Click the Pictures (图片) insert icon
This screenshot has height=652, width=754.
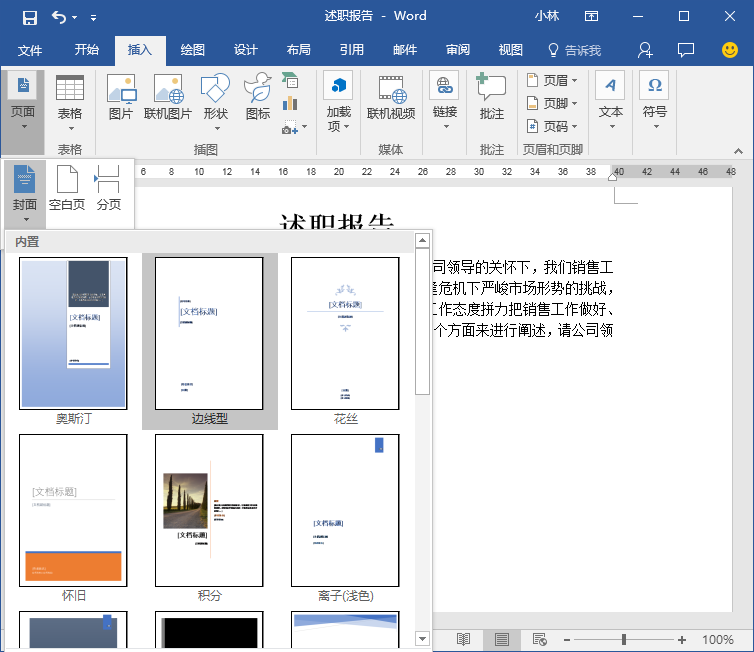click(121, 97)
